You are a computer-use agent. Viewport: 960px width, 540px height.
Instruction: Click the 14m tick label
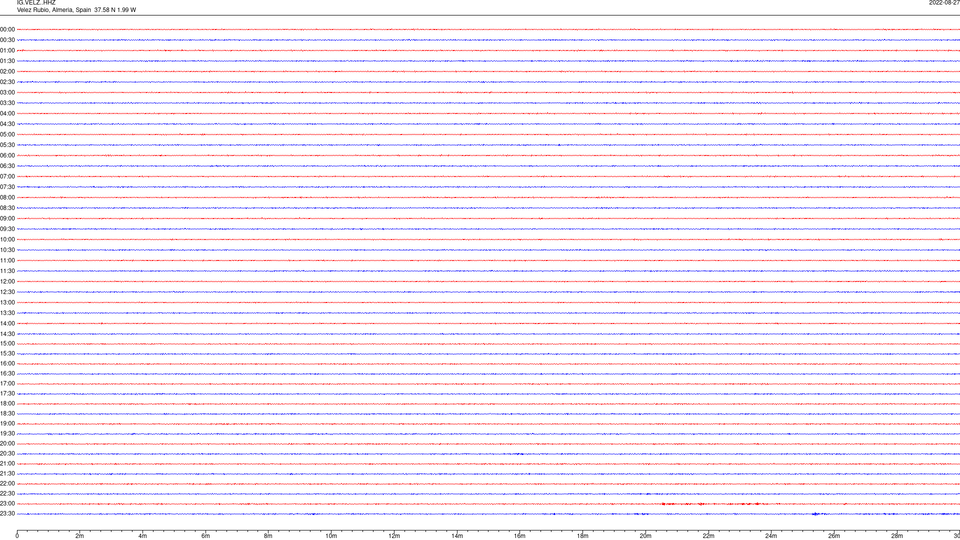(457, 536)
